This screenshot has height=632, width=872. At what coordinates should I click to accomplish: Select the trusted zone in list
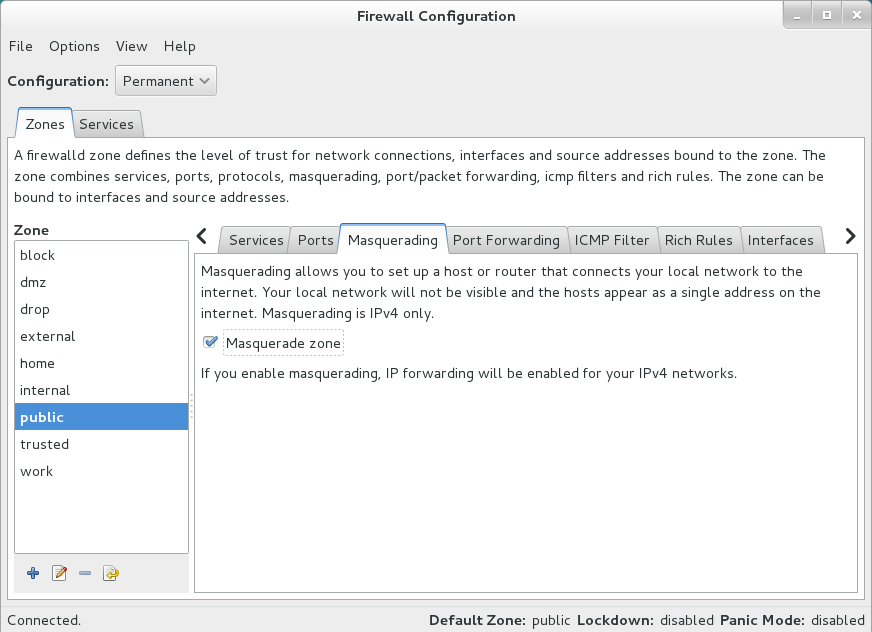point(45,444)
